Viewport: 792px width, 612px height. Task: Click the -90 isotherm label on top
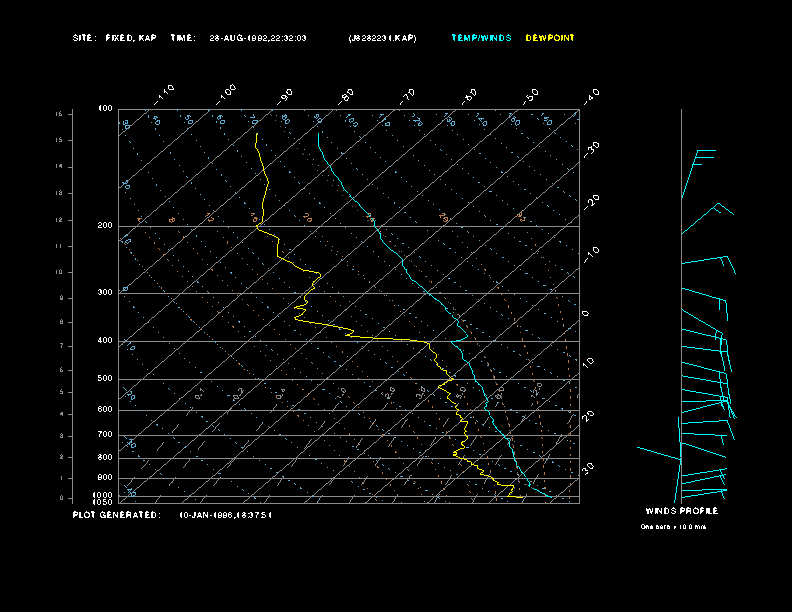coord(284,96)
